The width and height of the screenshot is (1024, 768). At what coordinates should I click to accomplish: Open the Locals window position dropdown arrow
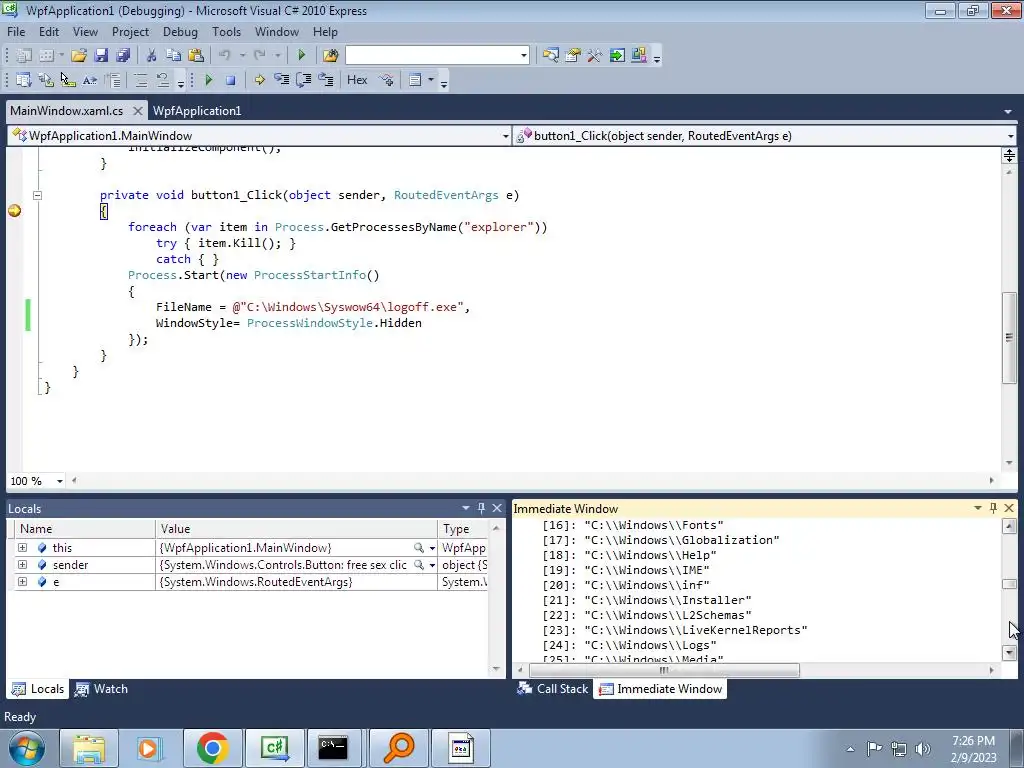(466, 507)
